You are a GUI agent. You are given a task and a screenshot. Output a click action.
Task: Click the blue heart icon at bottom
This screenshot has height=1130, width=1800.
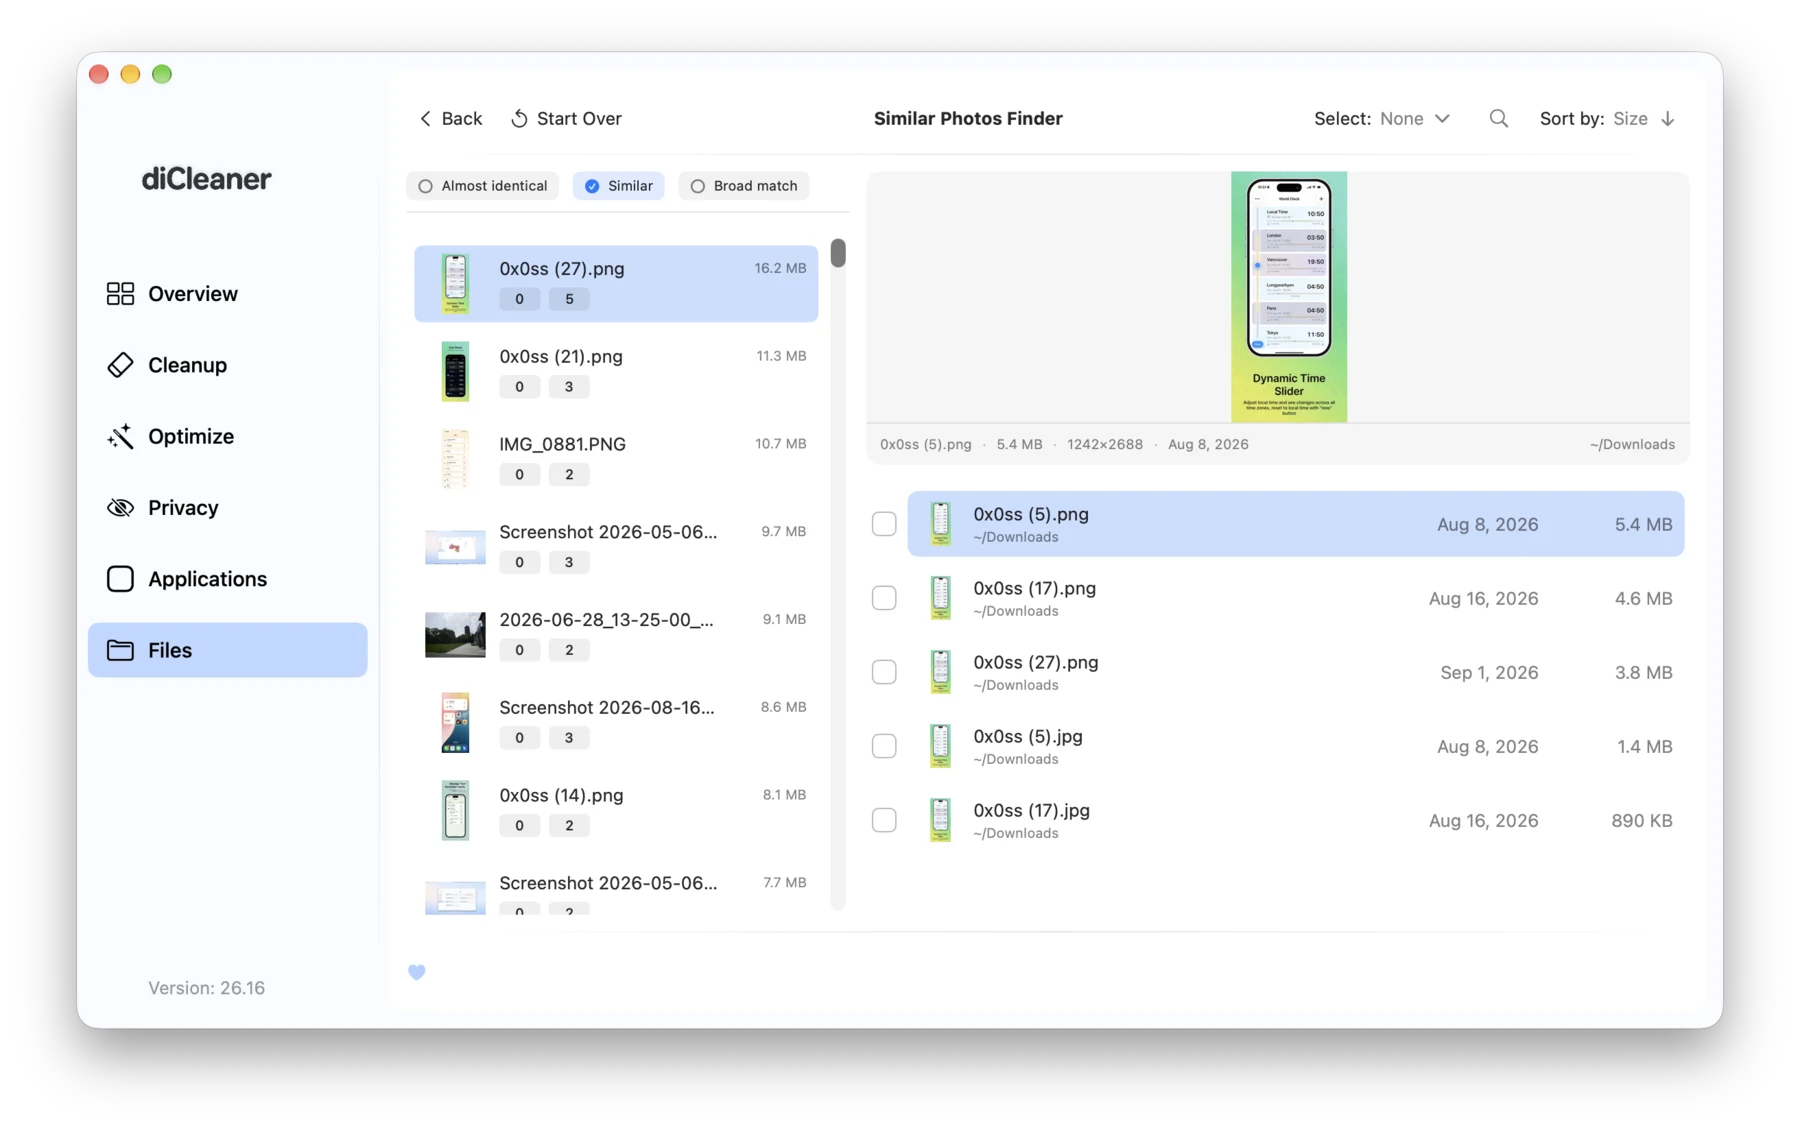(417, 972)
